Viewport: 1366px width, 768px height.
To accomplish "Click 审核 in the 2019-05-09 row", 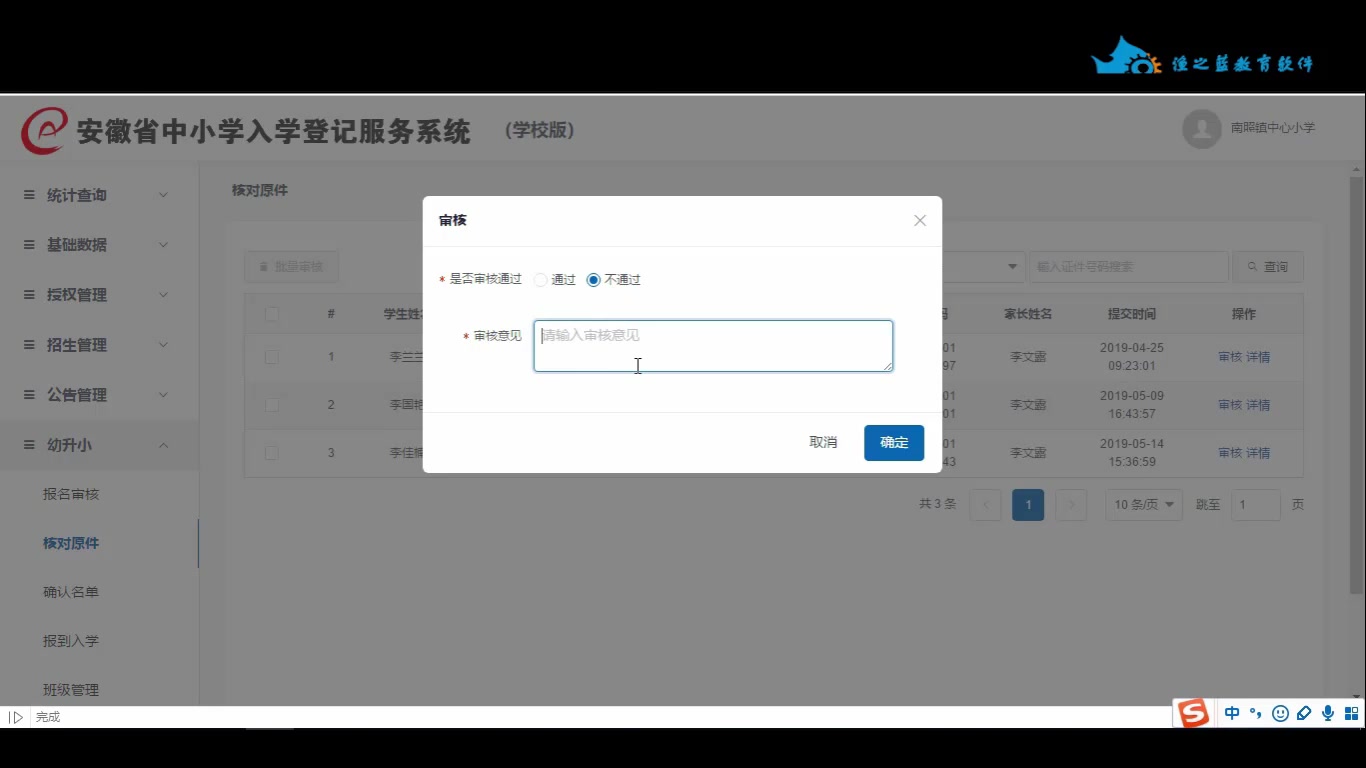I will 1230,405.
